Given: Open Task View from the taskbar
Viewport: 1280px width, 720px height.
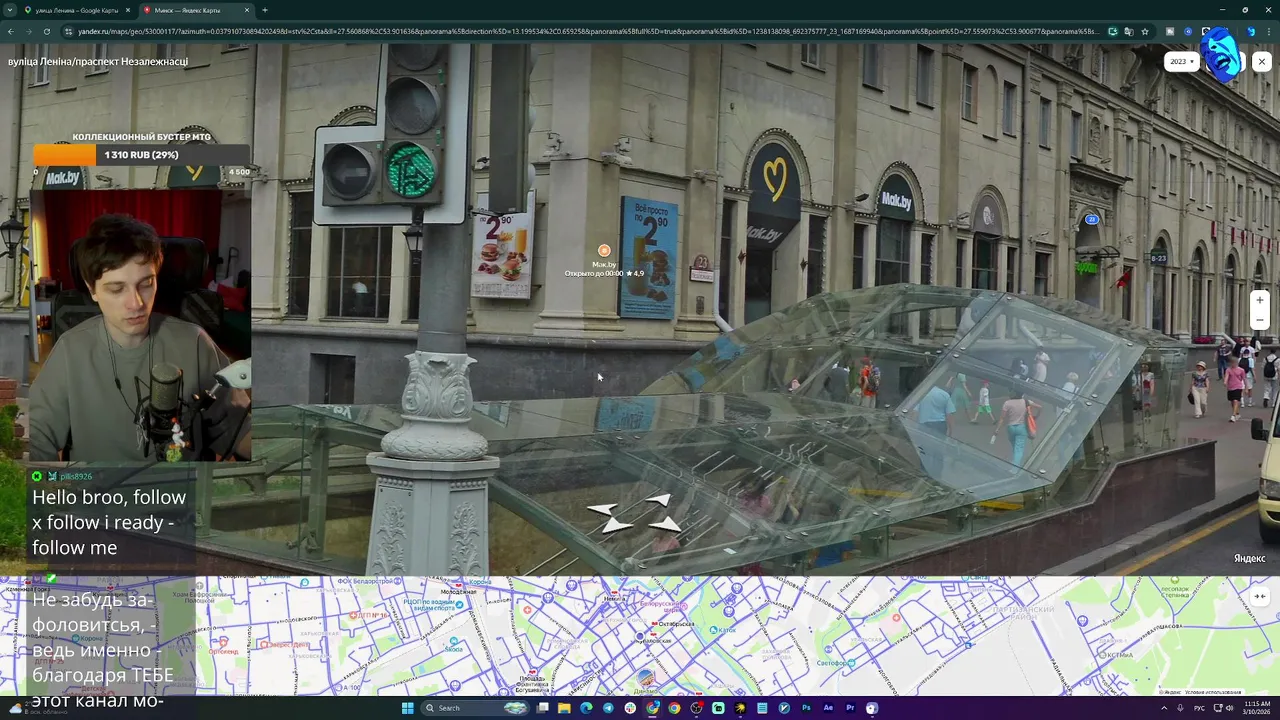Looking at the screenshot, I should click(542, 708).
